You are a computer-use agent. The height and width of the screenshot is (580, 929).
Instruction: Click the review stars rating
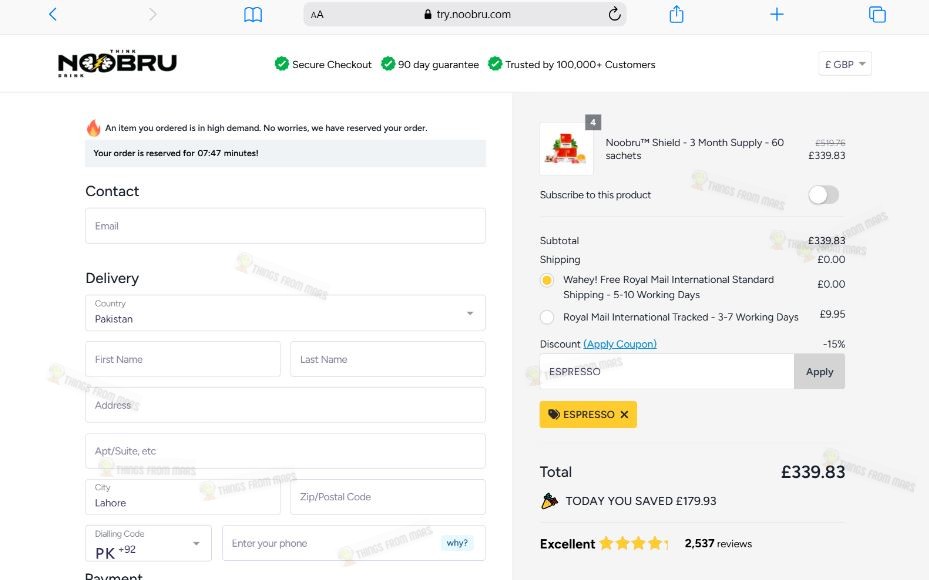(633, 543)
